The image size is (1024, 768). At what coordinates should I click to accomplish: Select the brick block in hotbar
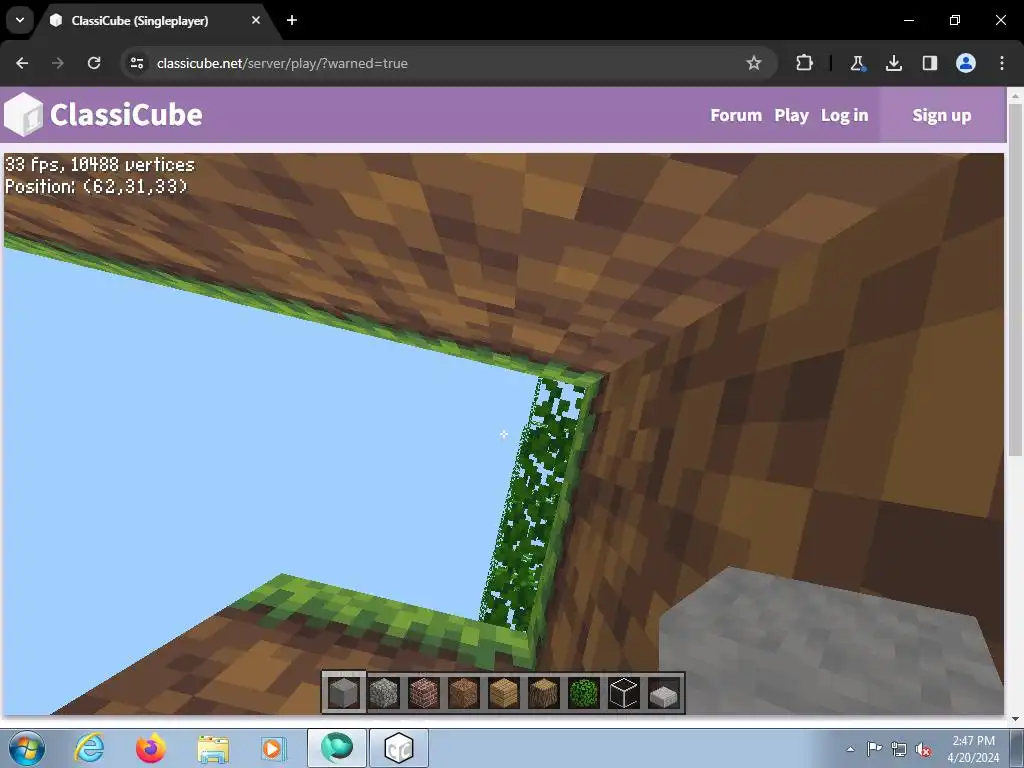click(x=424, y=693)
